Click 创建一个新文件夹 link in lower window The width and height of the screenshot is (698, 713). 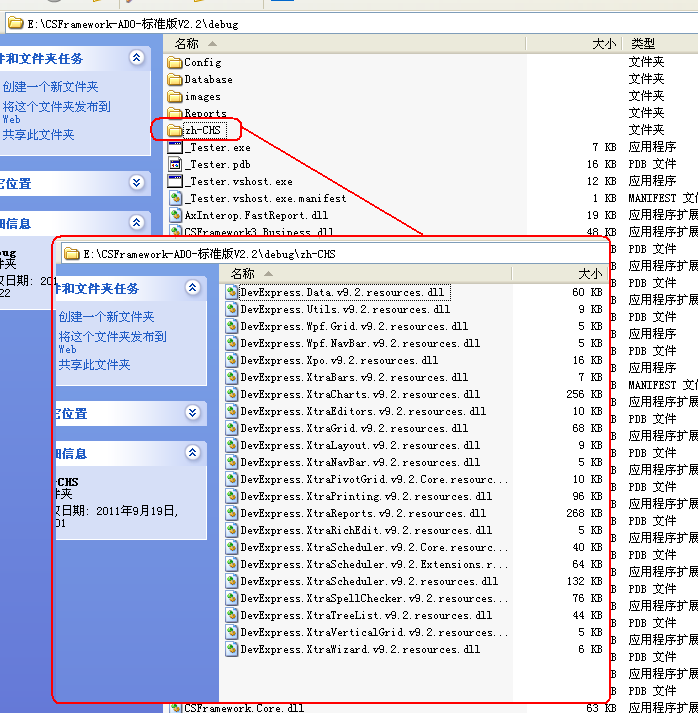(x=106, y=317)
